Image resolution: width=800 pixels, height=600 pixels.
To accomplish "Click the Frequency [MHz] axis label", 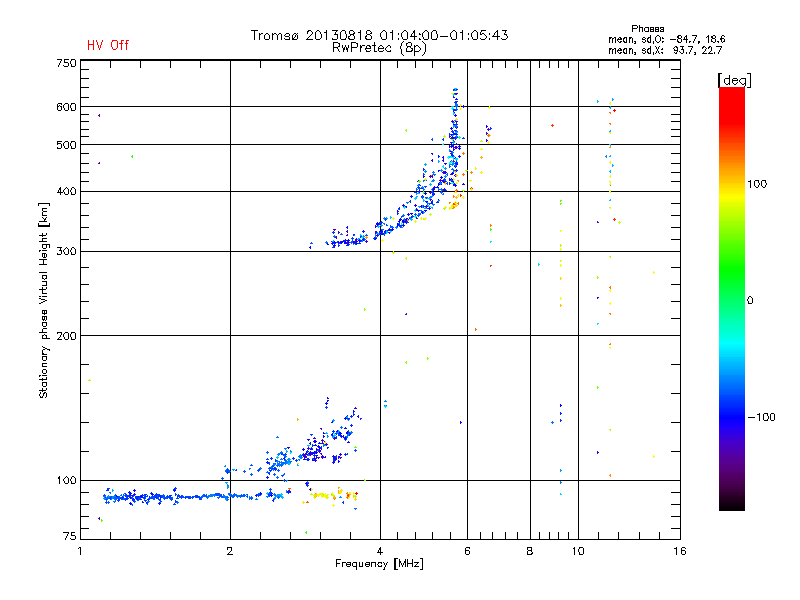I will click(x=379, y=564).
